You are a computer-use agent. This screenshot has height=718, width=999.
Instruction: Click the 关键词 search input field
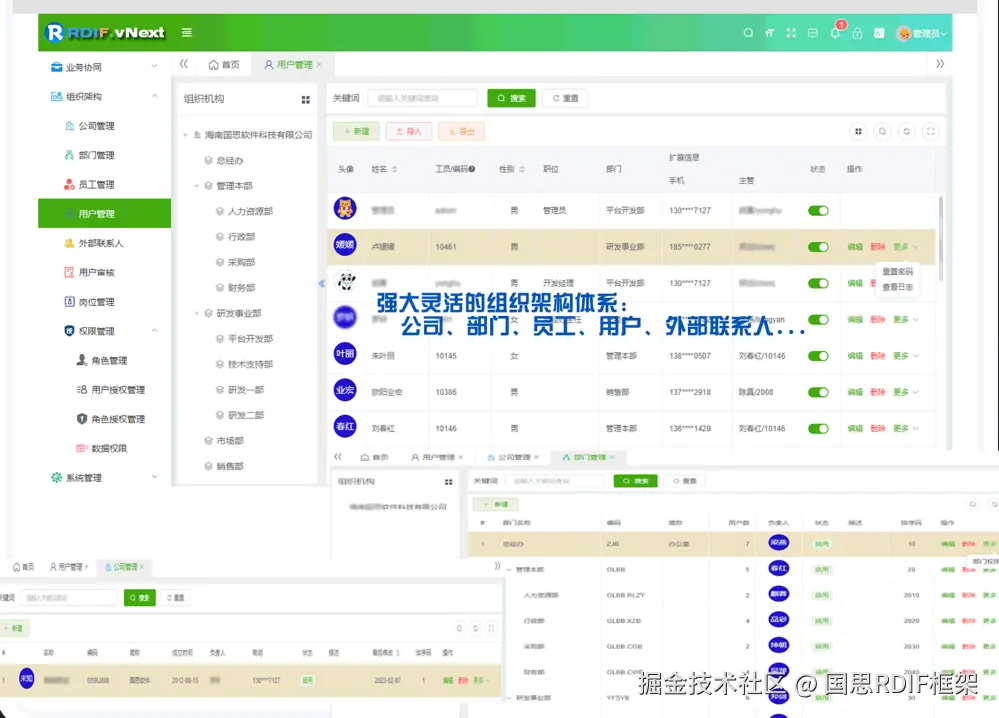(421, 98)
